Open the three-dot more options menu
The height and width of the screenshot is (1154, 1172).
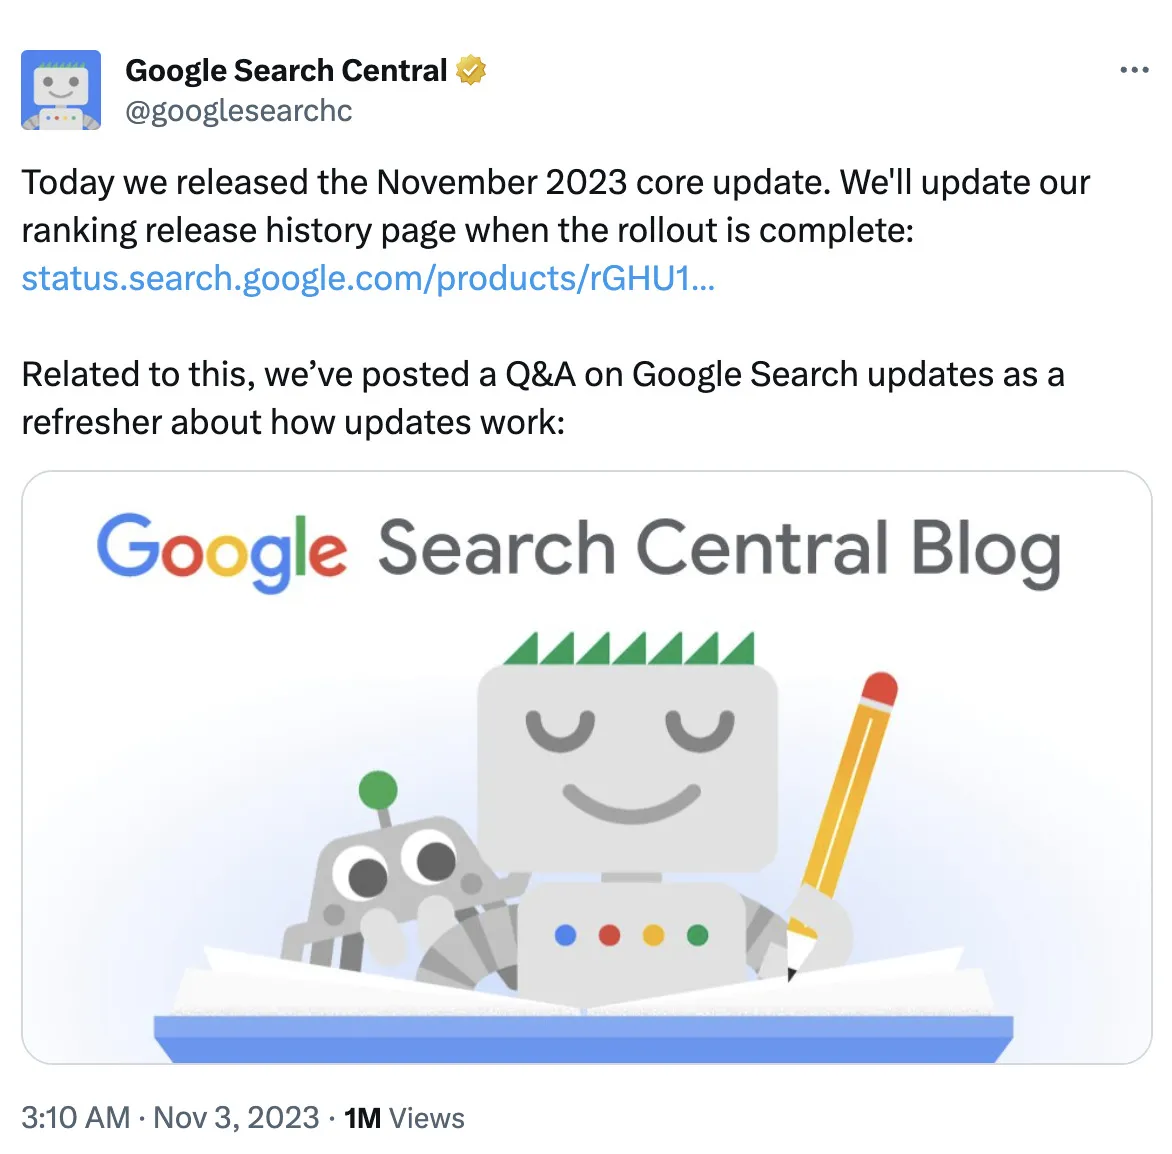pyautogui.click(x=1134, y=70)
